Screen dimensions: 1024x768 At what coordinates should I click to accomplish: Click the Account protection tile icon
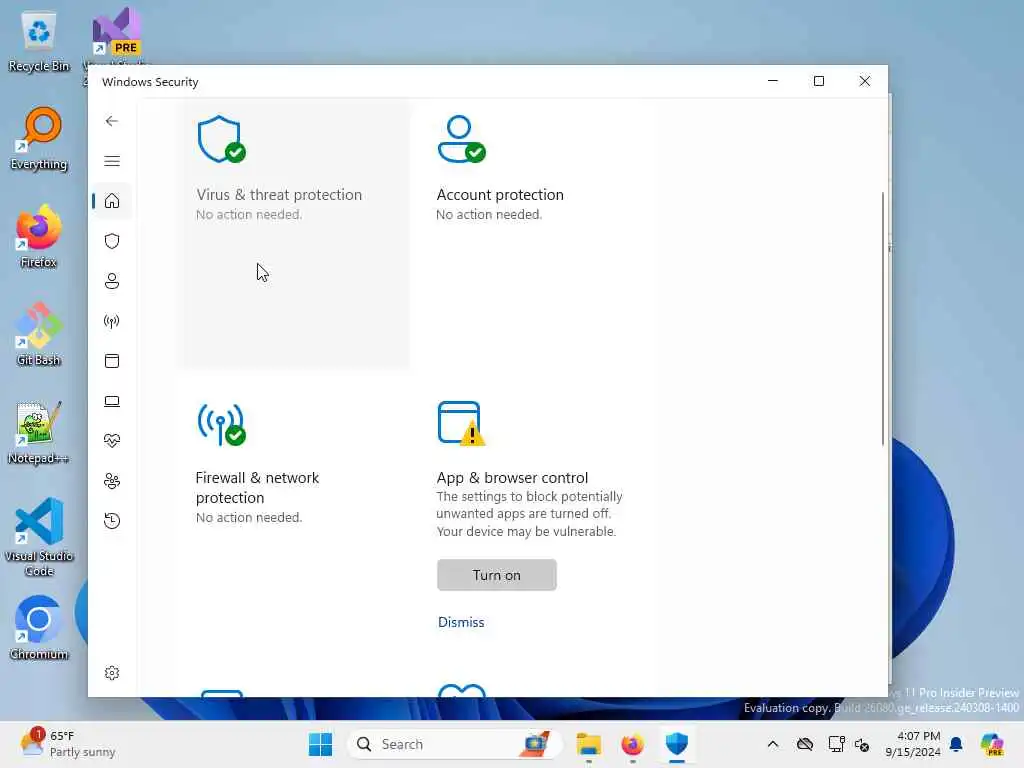461,139
